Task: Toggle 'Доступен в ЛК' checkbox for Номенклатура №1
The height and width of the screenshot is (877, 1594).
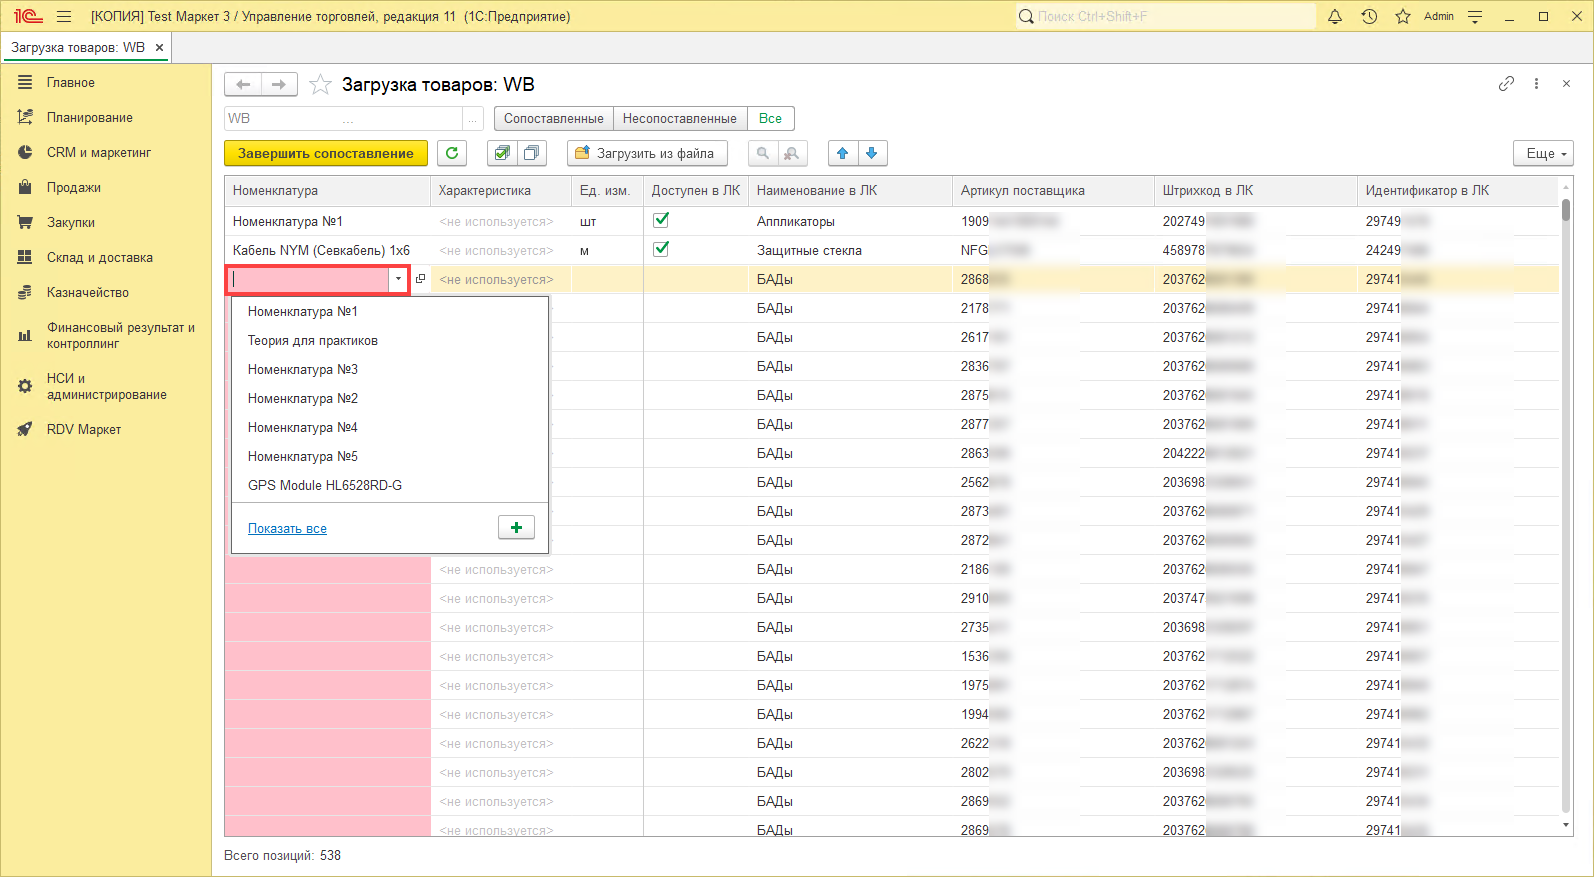Action: coord(661,220)
